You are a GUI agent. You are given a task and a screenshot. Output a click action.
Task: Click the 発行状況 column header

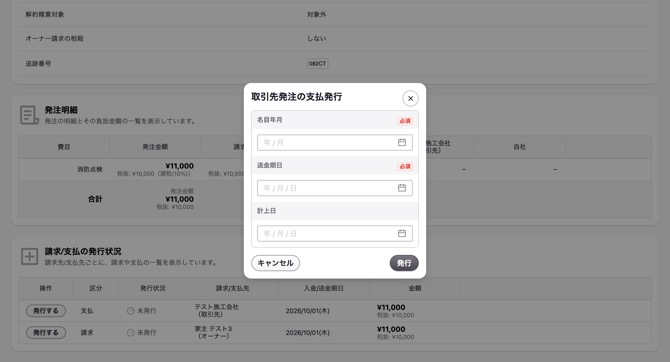[x=153, y=288]
